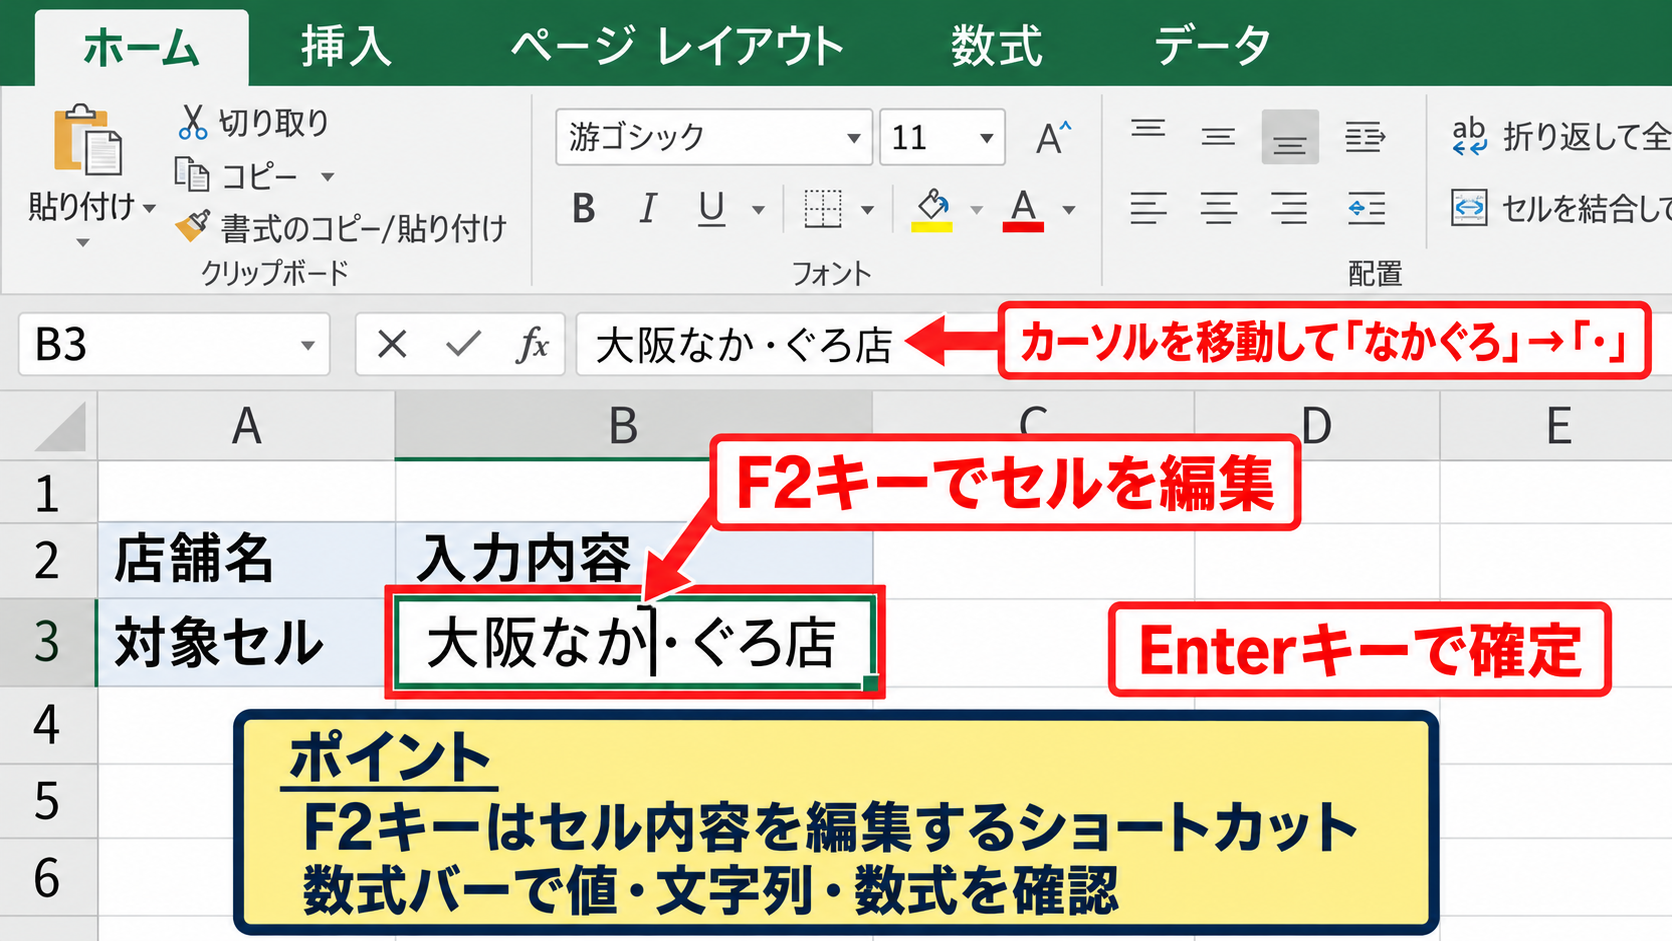Select the column B header

(633, 425)
